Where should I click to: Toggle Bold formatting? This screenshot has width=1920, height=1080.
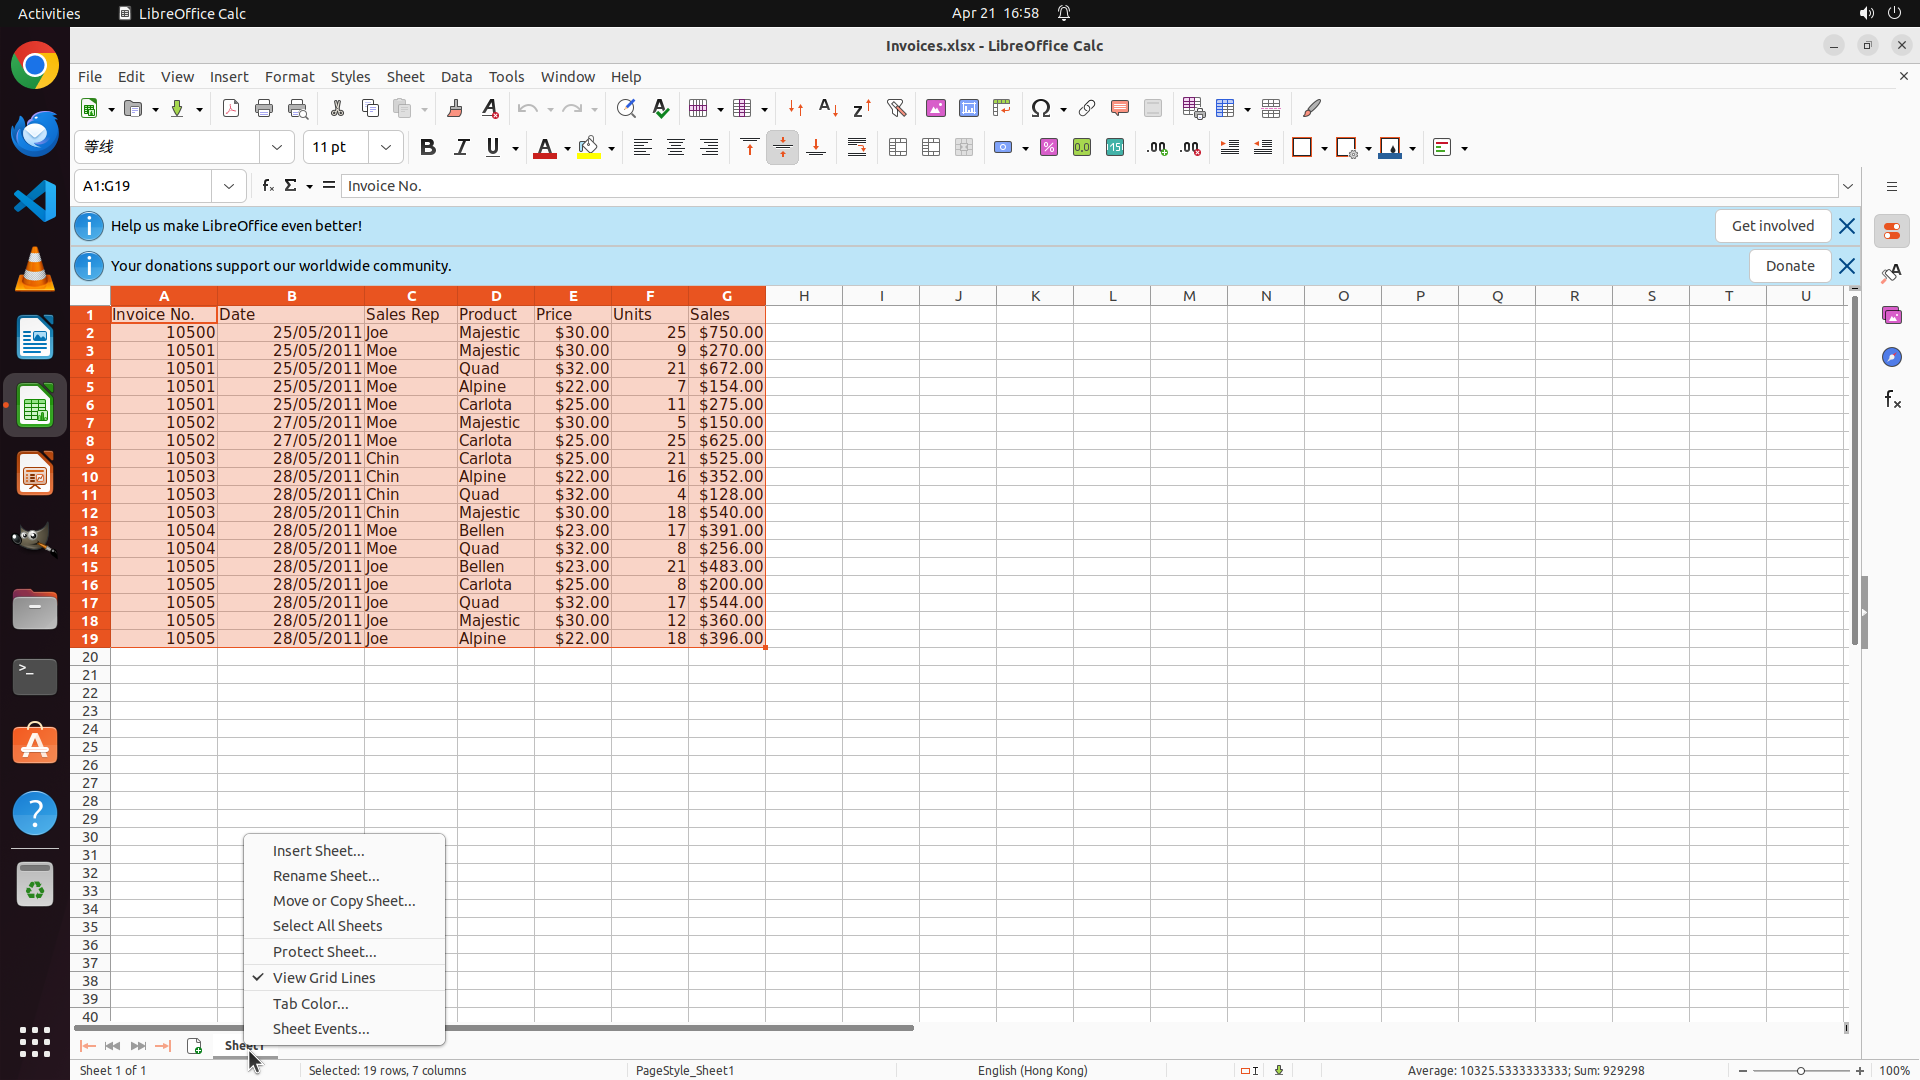[428, 148]
